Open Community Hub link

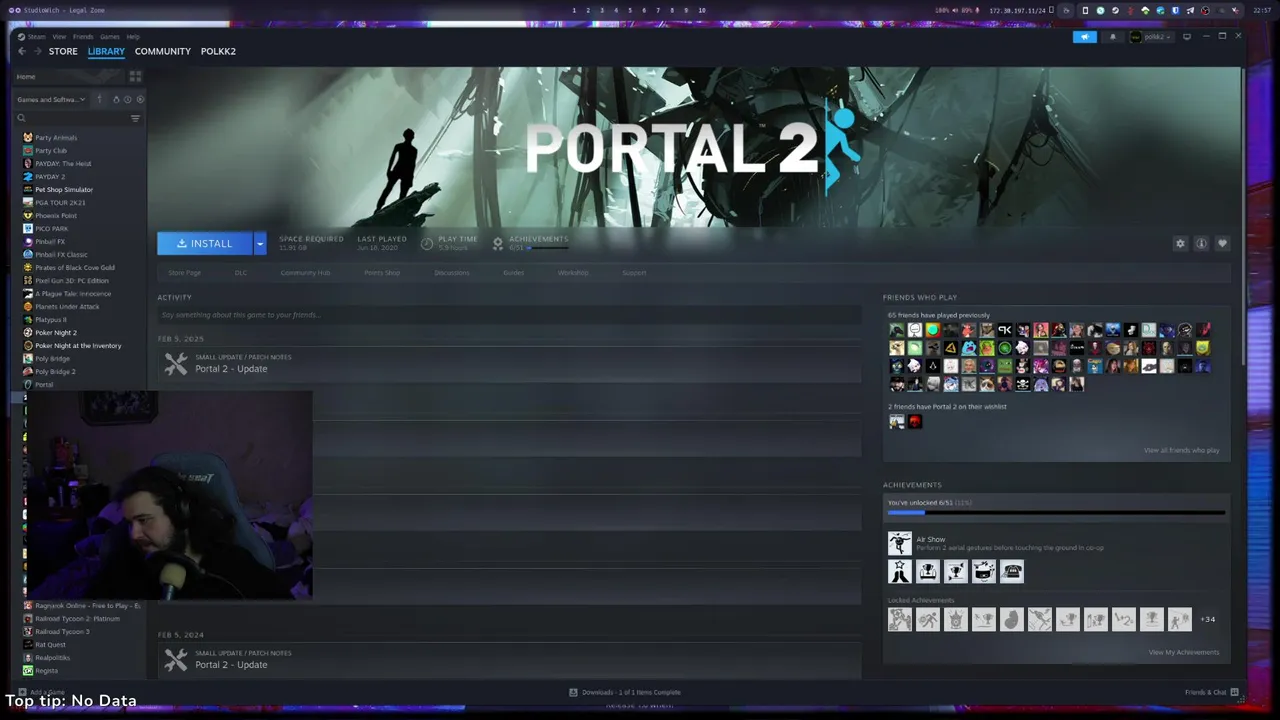pos(305,273)
